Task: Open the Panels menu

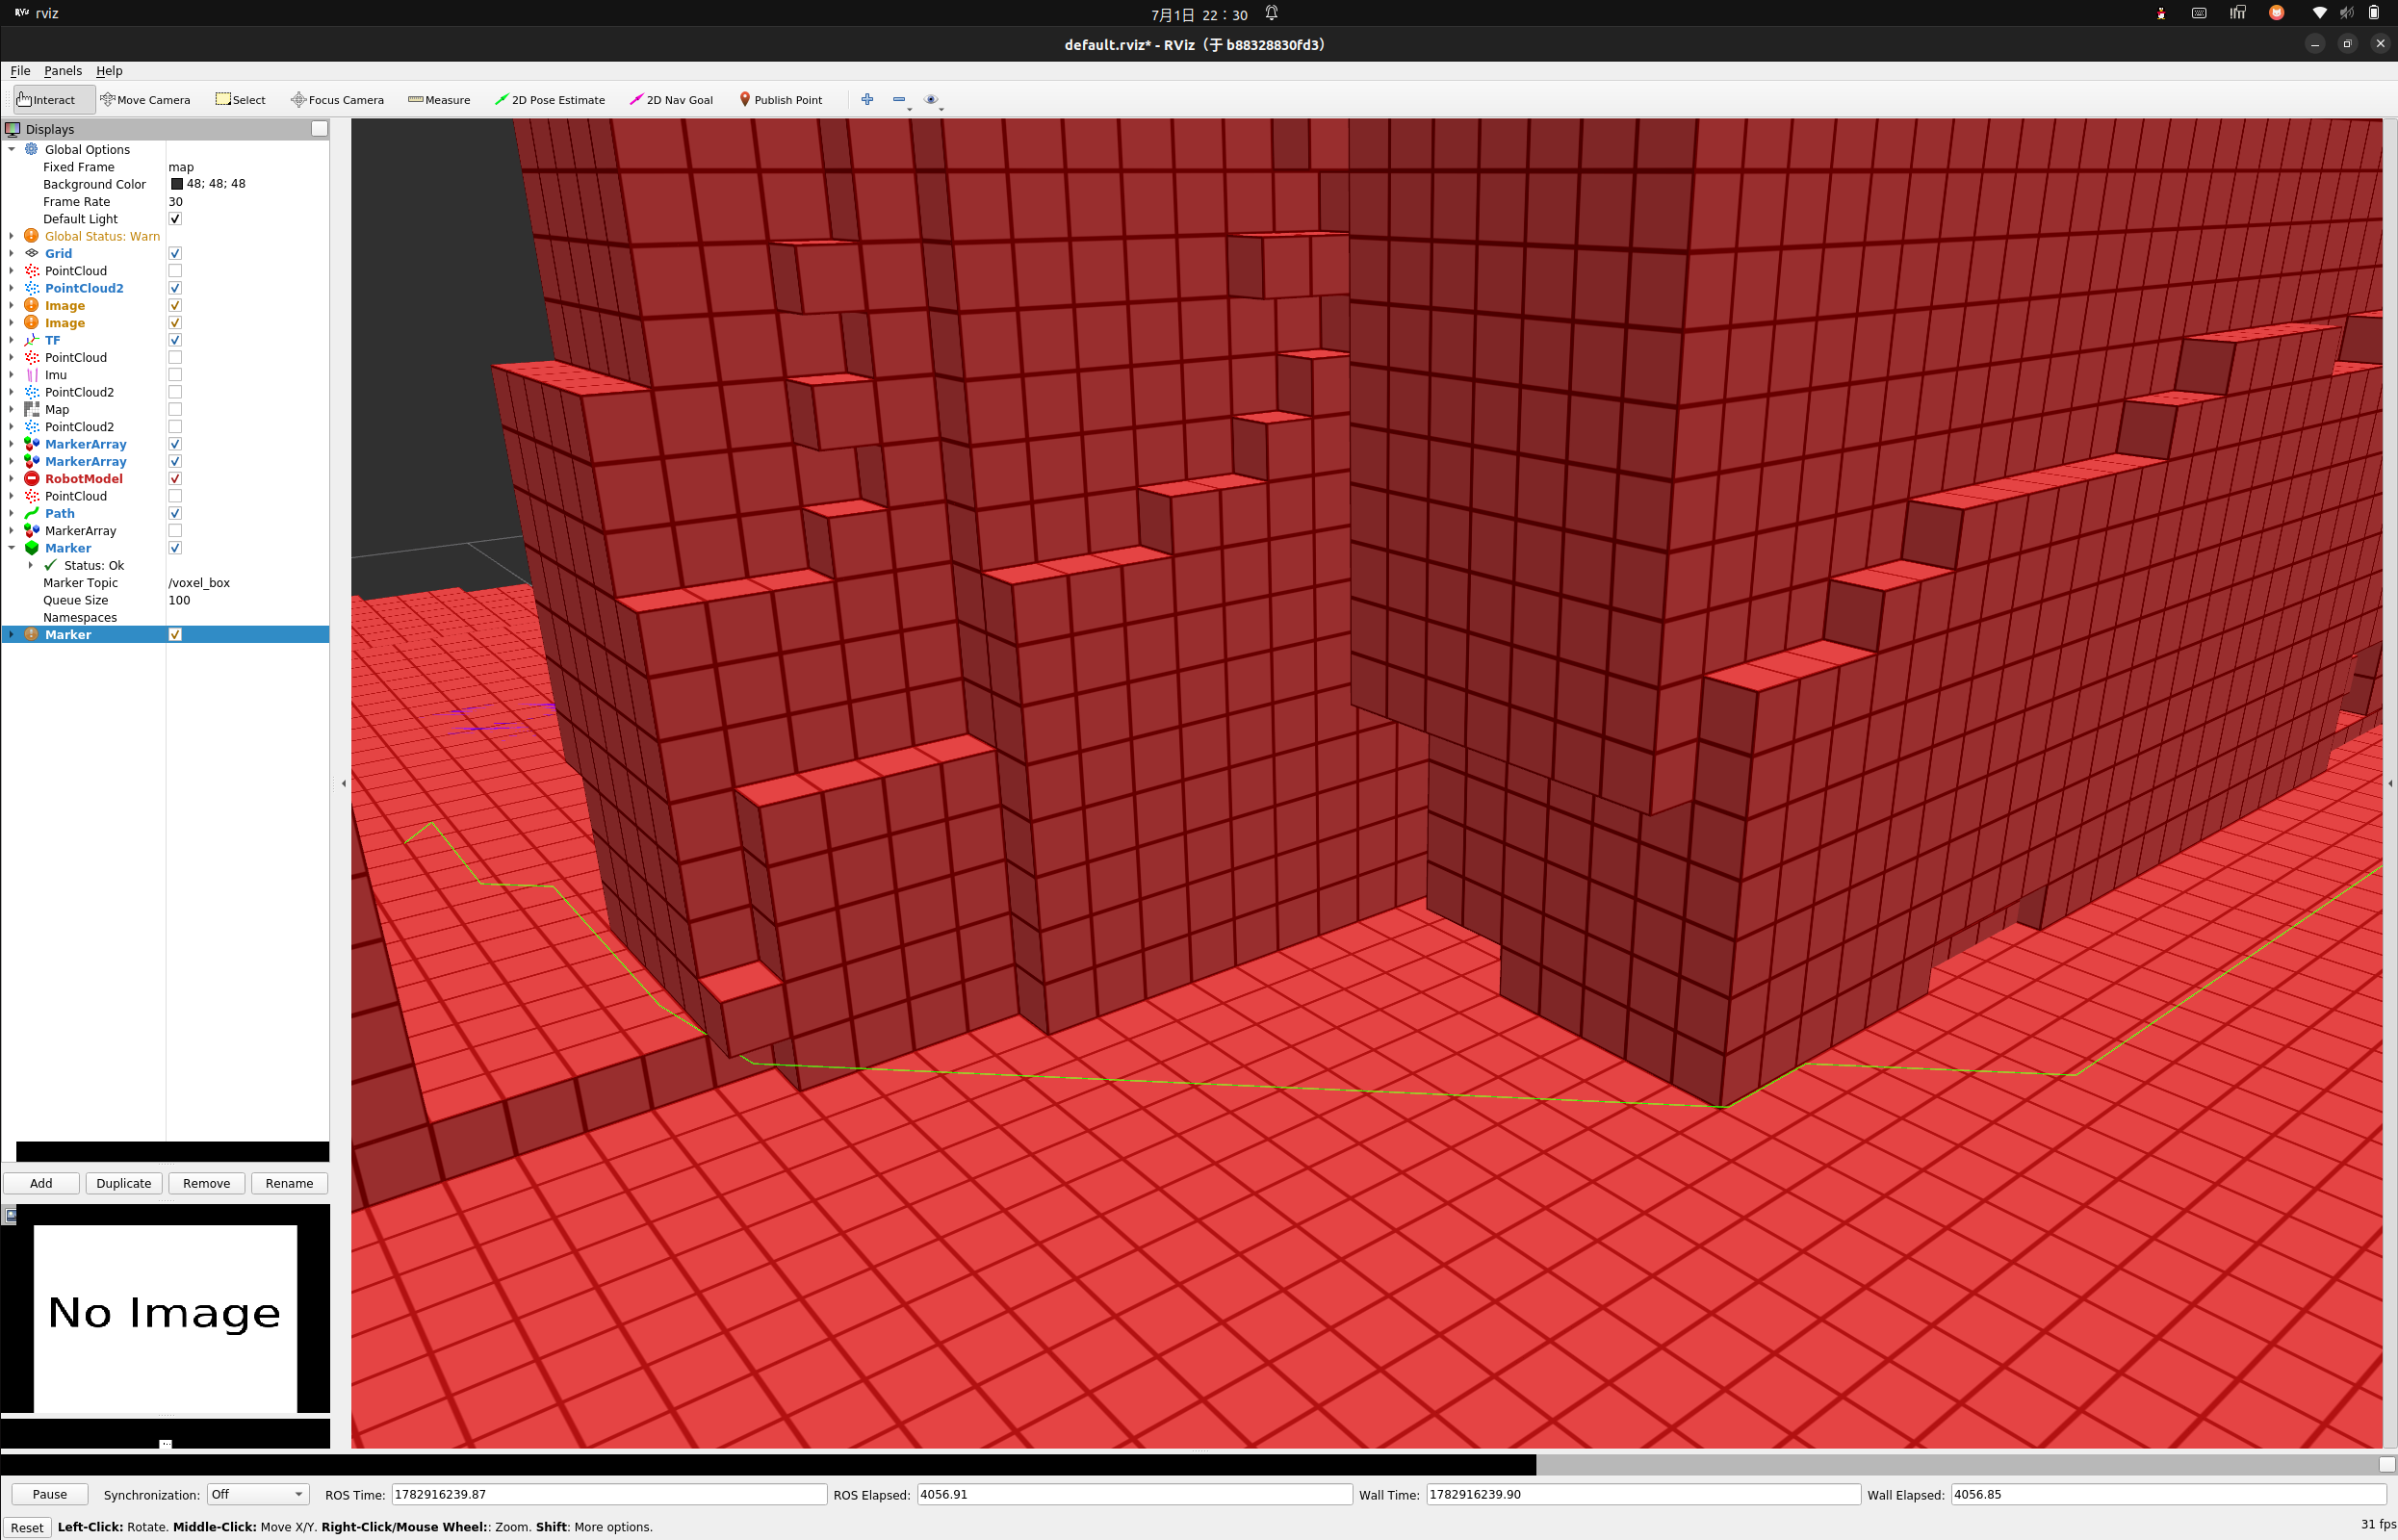Action: (x=63, y=71)
